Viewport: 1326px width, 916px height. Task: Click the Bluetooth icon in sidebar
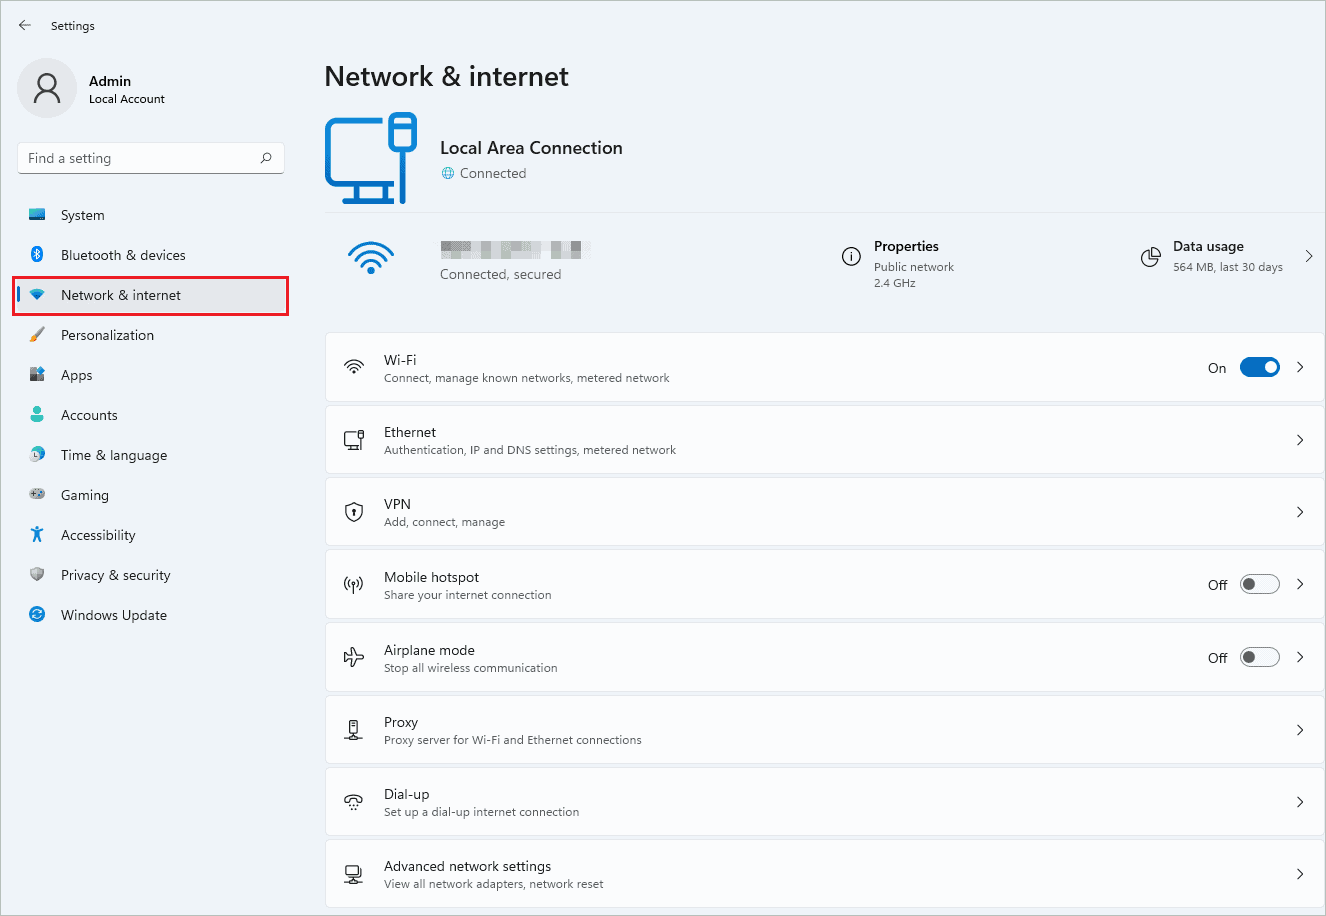37,255
